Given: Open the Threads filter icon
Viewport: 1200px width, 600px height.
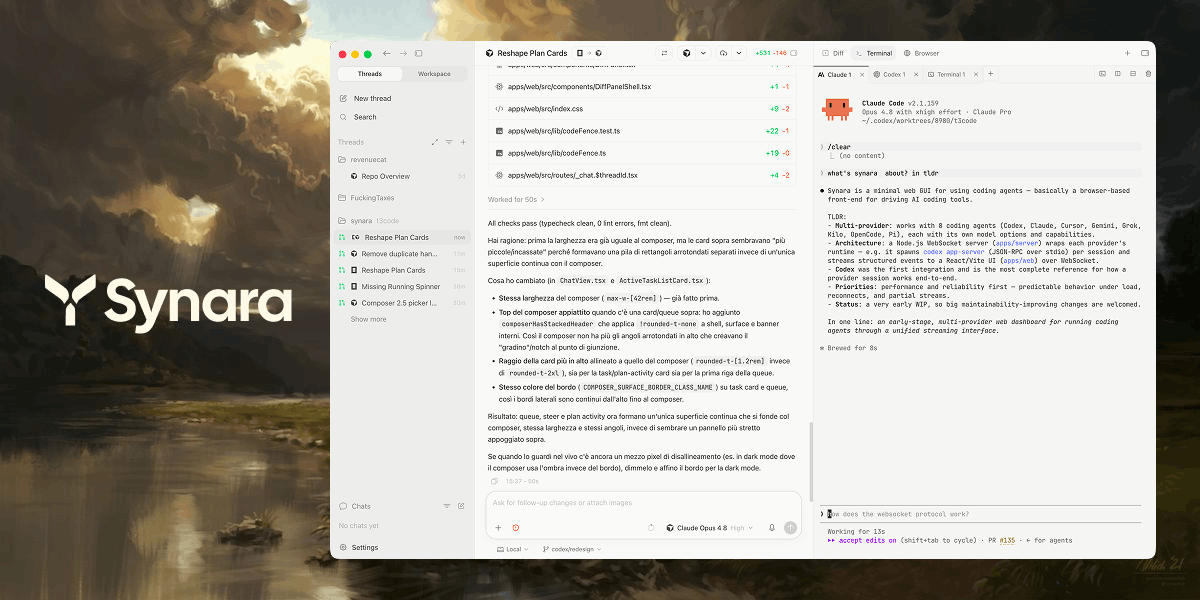Looking at the screenshot, I should (449, 142).
